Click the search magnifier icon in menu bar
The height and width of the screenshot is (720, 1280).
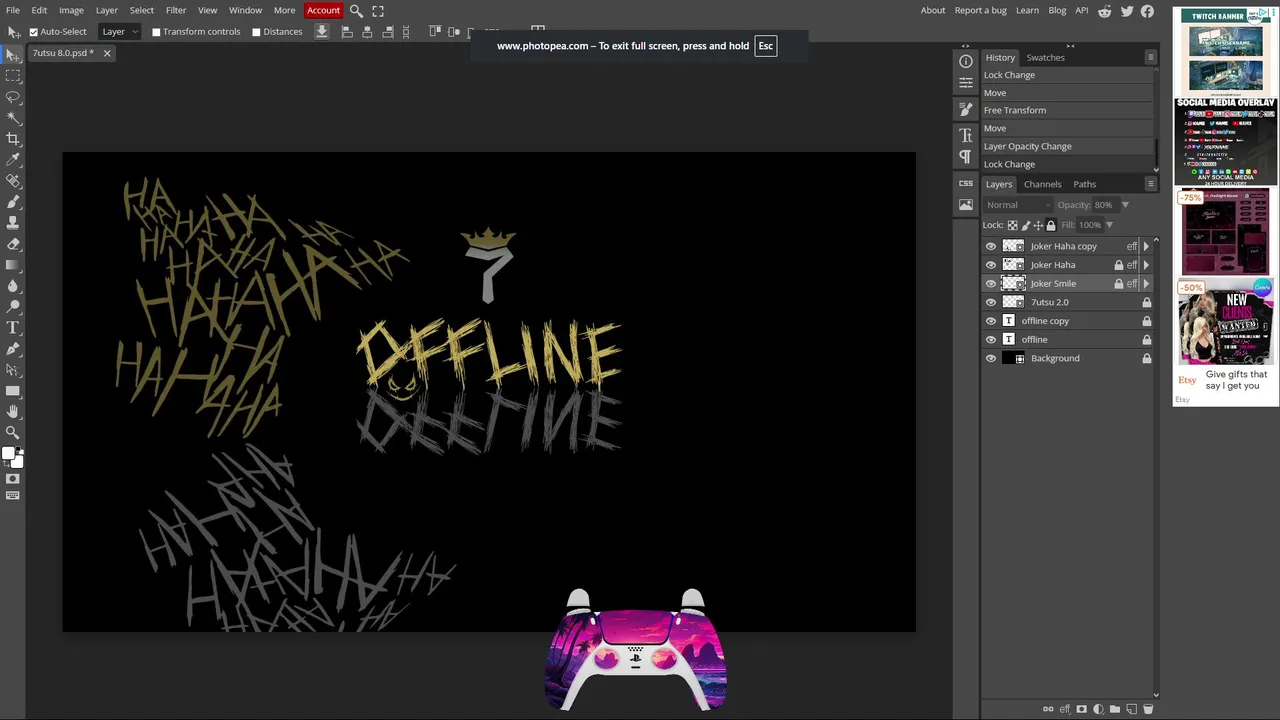pyautogui.click(x=356, y=10)
